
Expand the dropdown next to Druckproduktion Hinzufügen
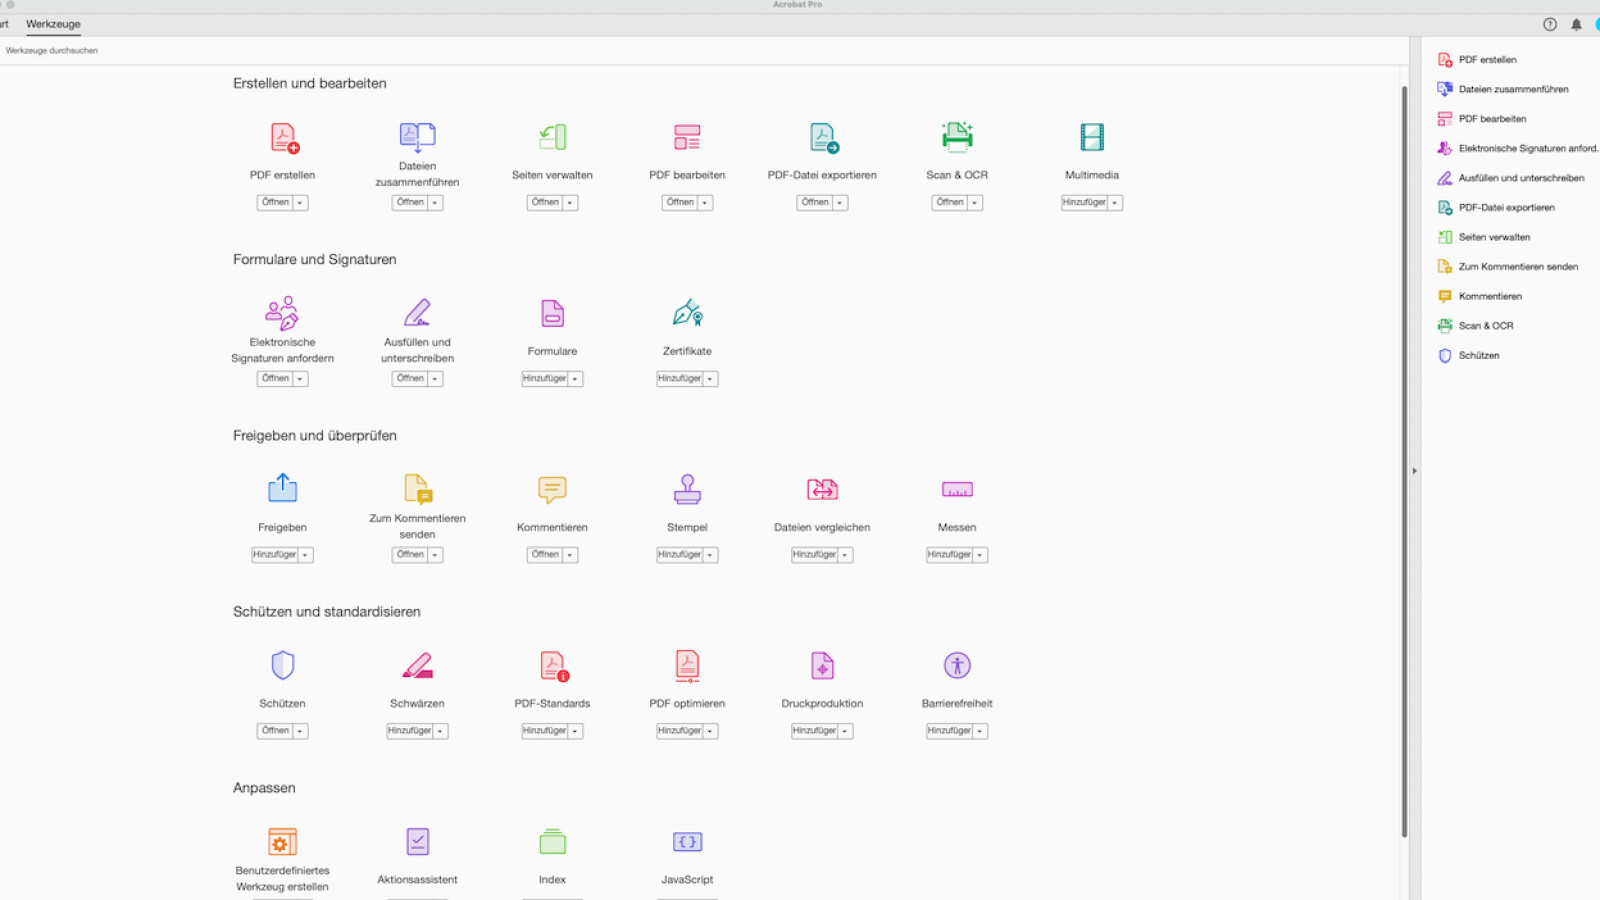point(844,730)
